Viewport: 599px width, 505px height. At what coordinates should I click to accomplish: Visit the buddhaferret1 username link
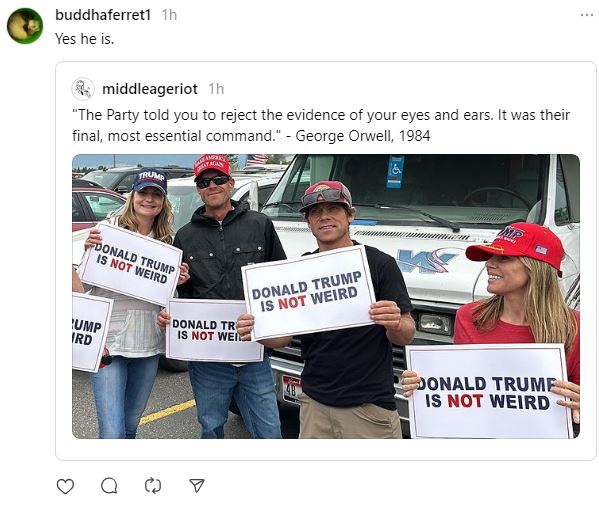click(x=103, y=15)
